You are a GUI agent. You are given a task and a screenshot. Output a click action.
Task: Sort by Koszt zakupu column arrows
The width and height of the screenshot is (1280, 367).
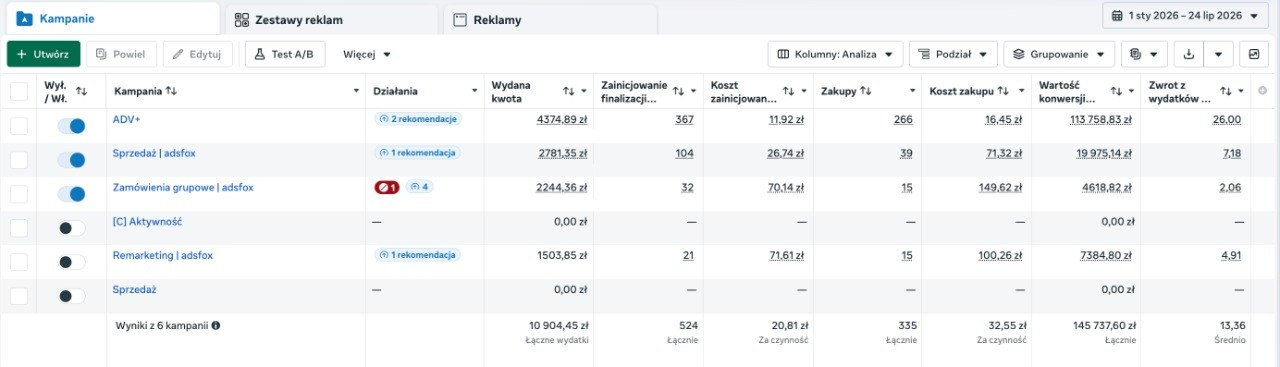click(x=1003, y=91)
